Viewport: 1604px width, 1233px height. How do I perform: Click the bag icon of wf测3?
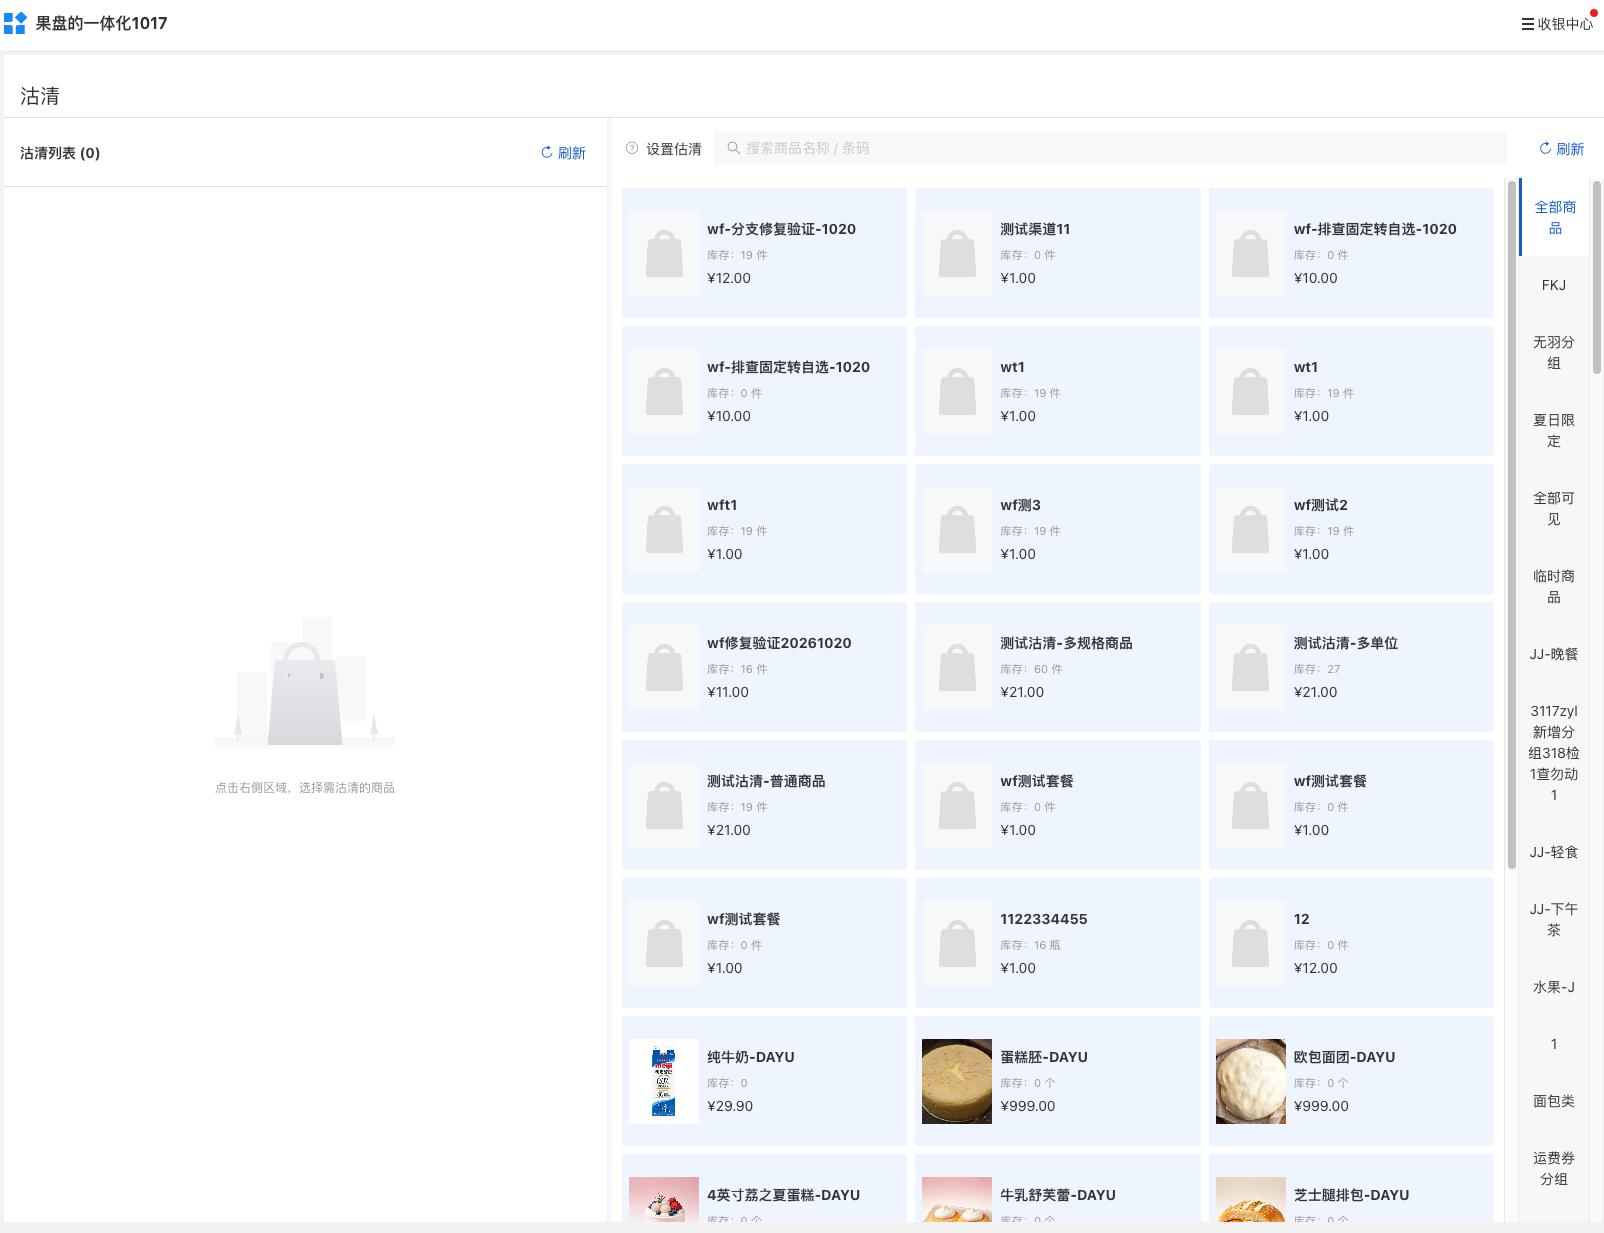[957, 529]
